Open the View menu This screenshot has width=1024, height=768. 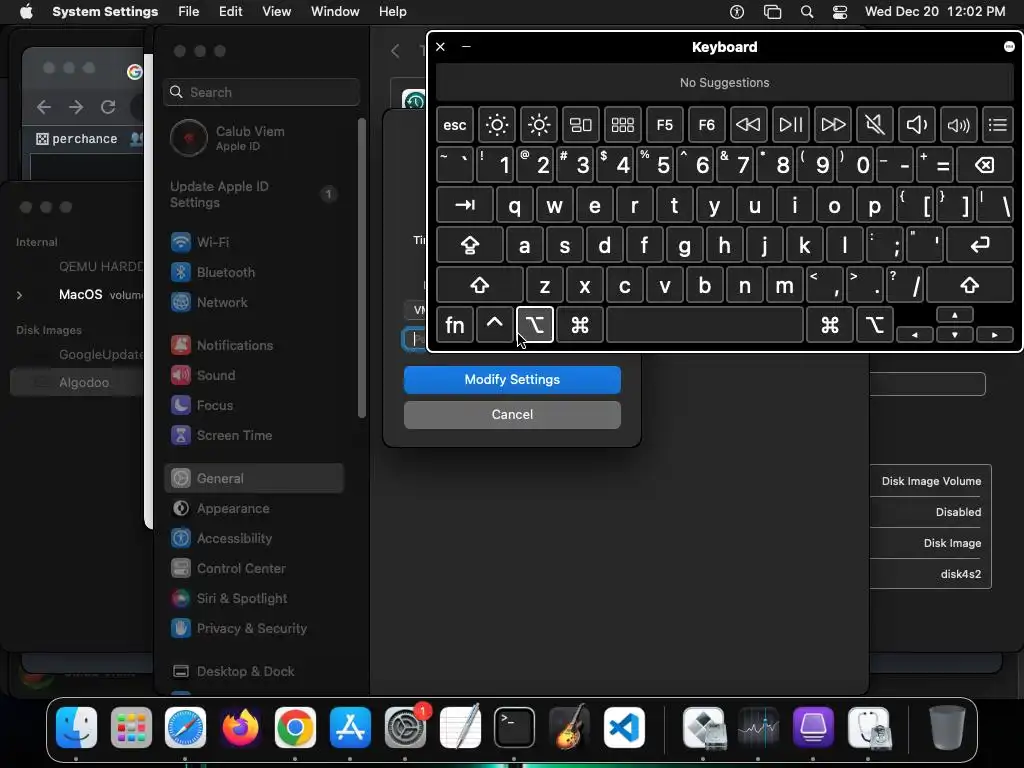point(276,12)
